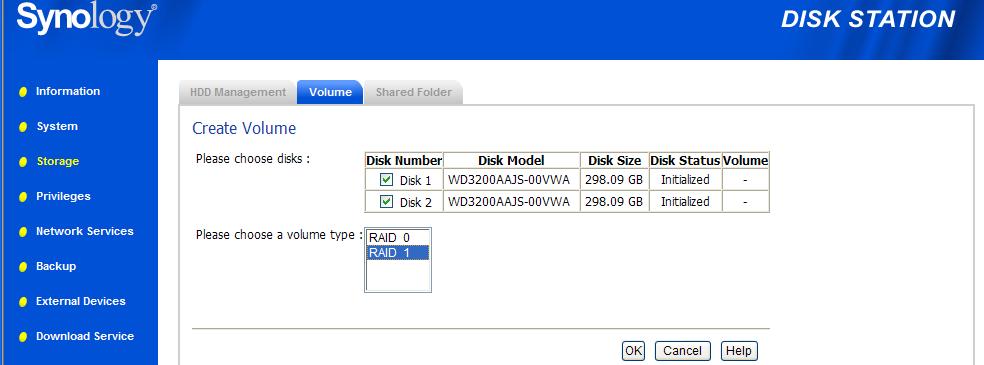
Task: Click the yellow bullet beside Network Services
Action: pyautogui.click(x=23, y=232)
